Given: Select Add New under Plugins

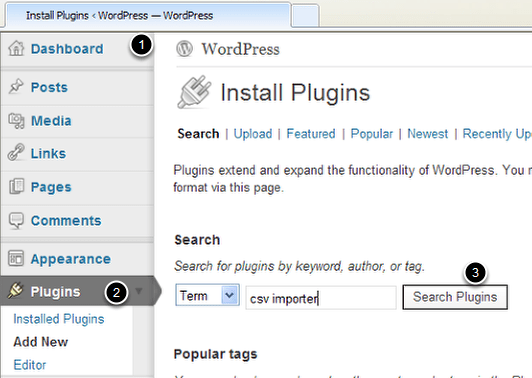Looking at the screenshot, I should [41, 342].
